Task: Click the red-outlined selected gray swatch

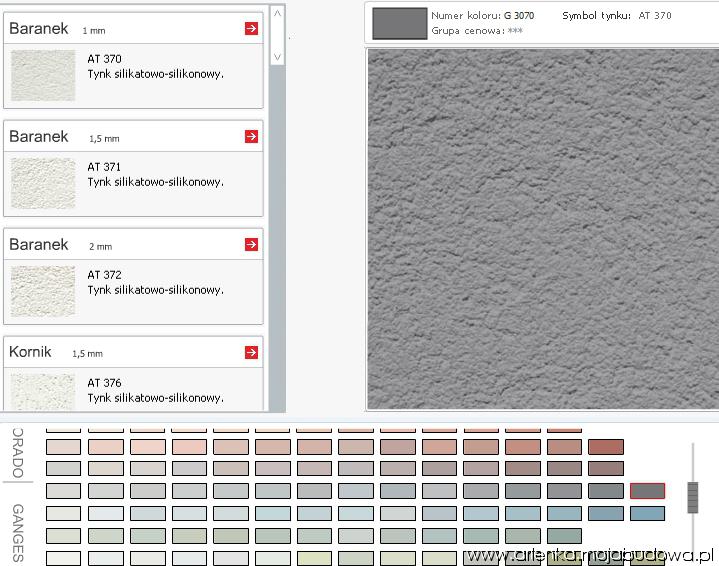Action: [x=647, y=491]
